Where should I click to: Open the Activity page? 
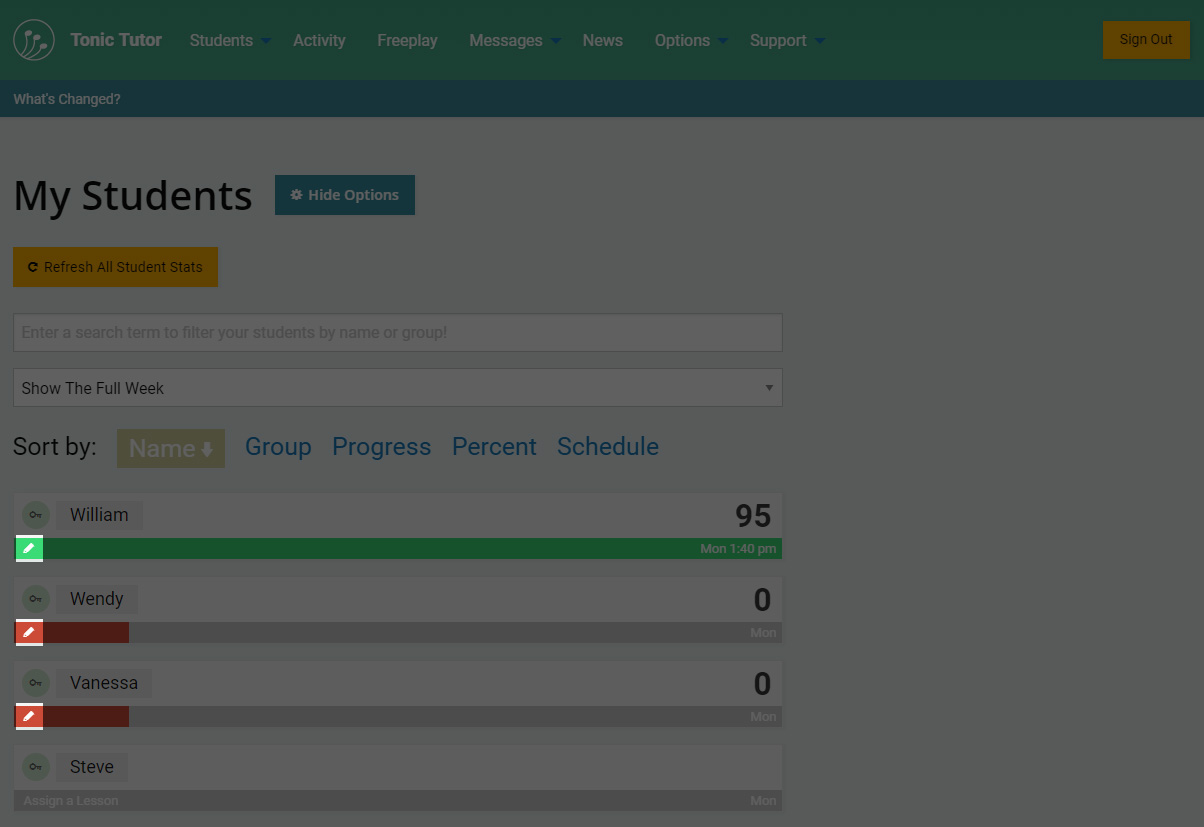tap(319, 40)
